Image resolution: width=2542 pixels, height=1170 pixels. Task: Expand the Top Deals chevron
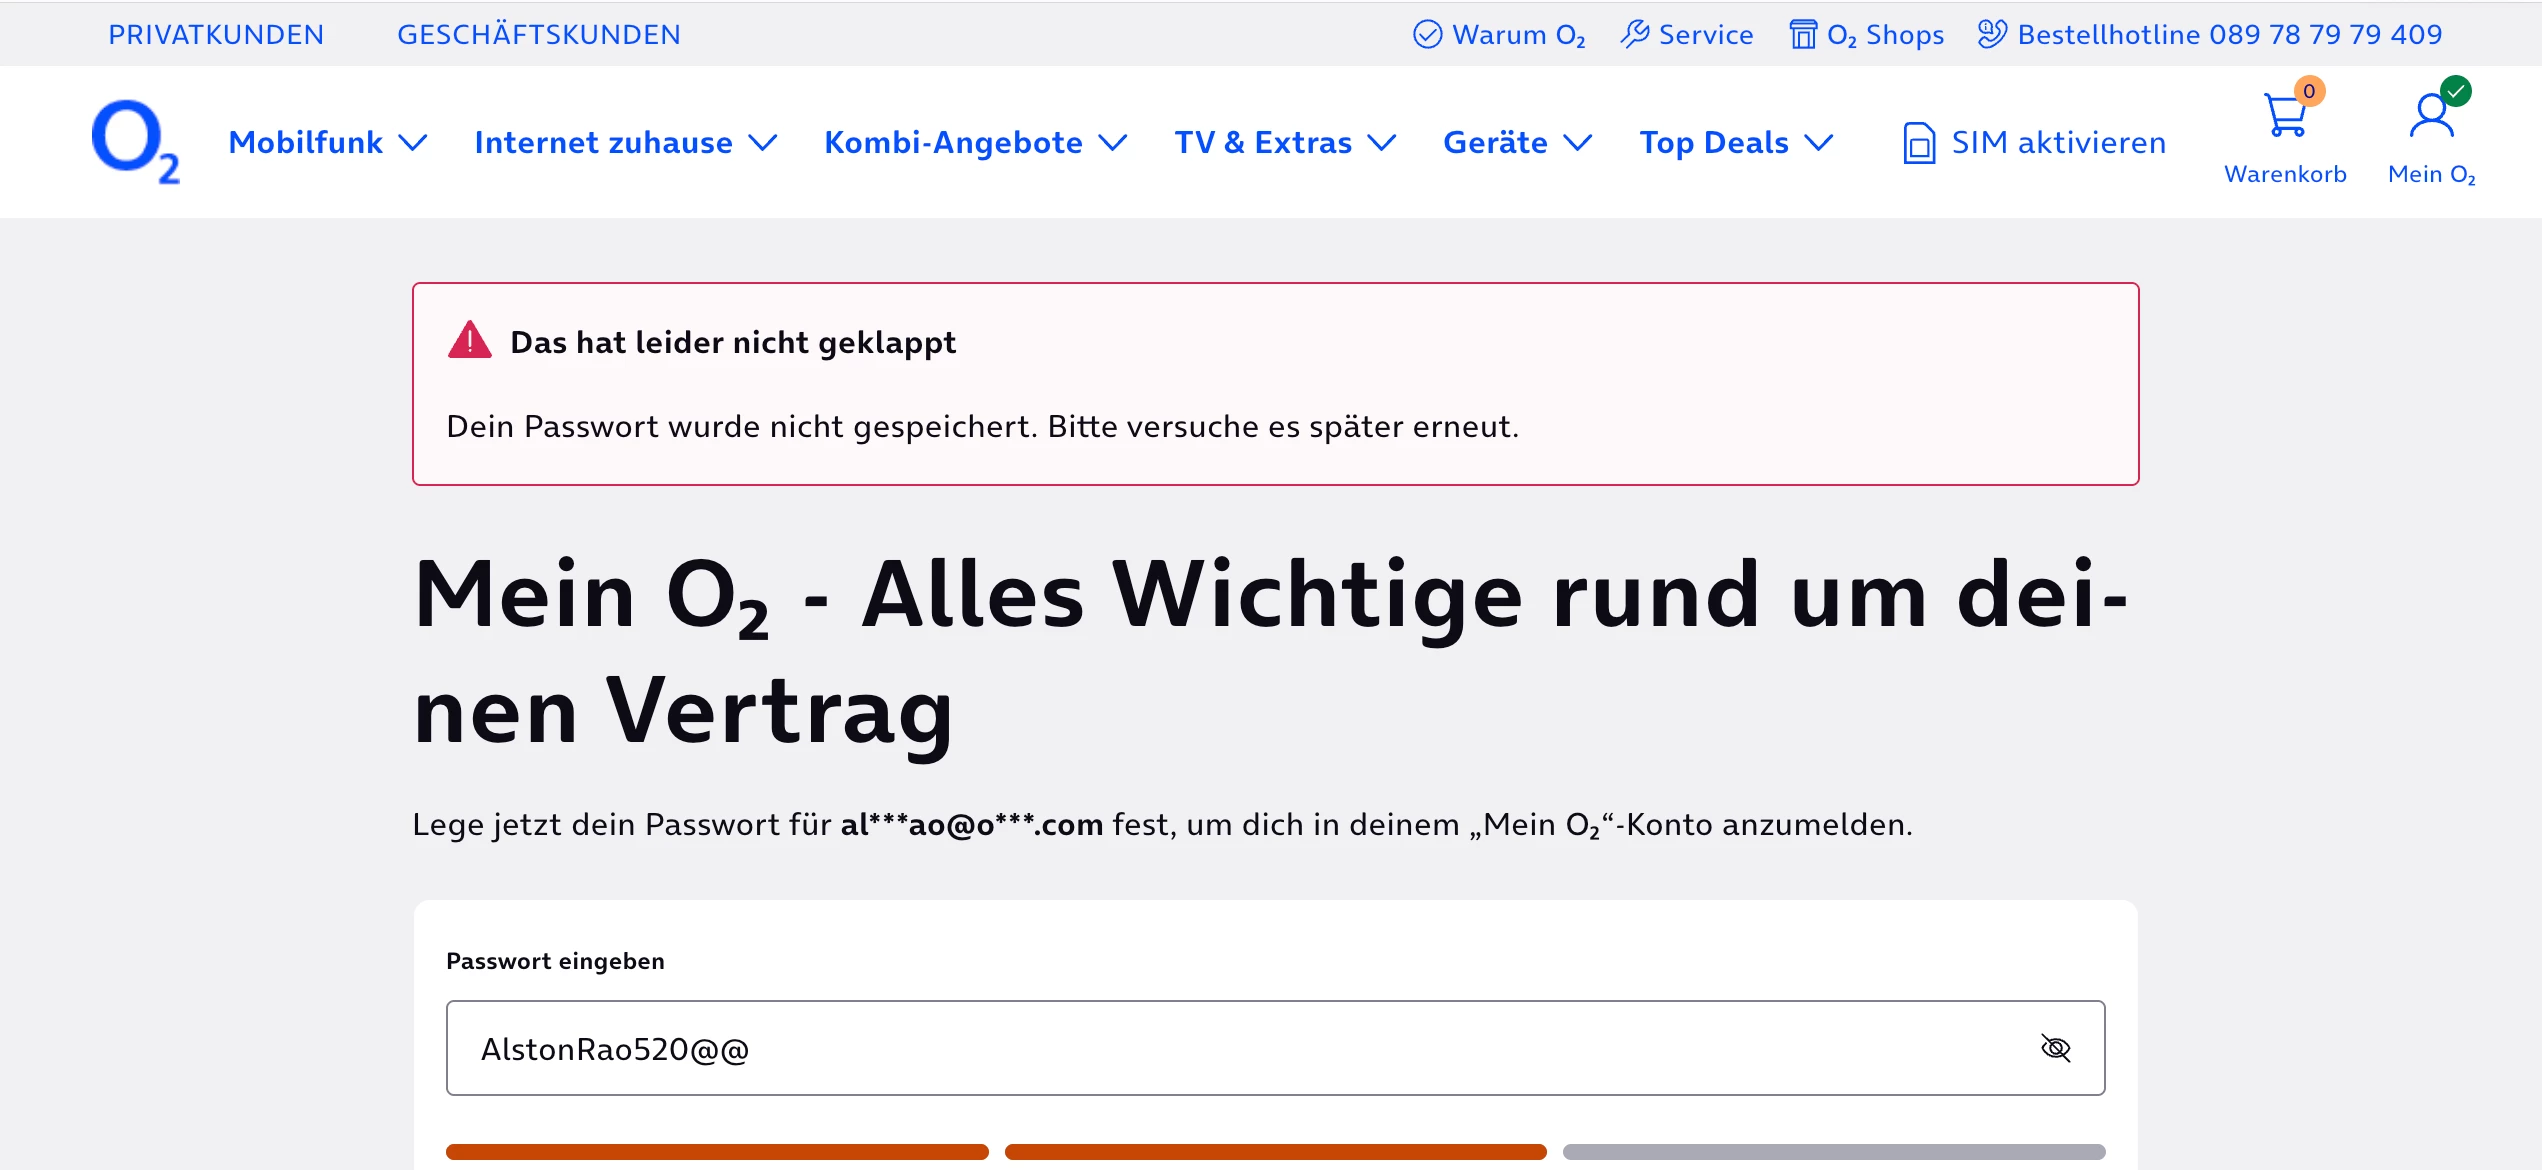pos(1819,143)
